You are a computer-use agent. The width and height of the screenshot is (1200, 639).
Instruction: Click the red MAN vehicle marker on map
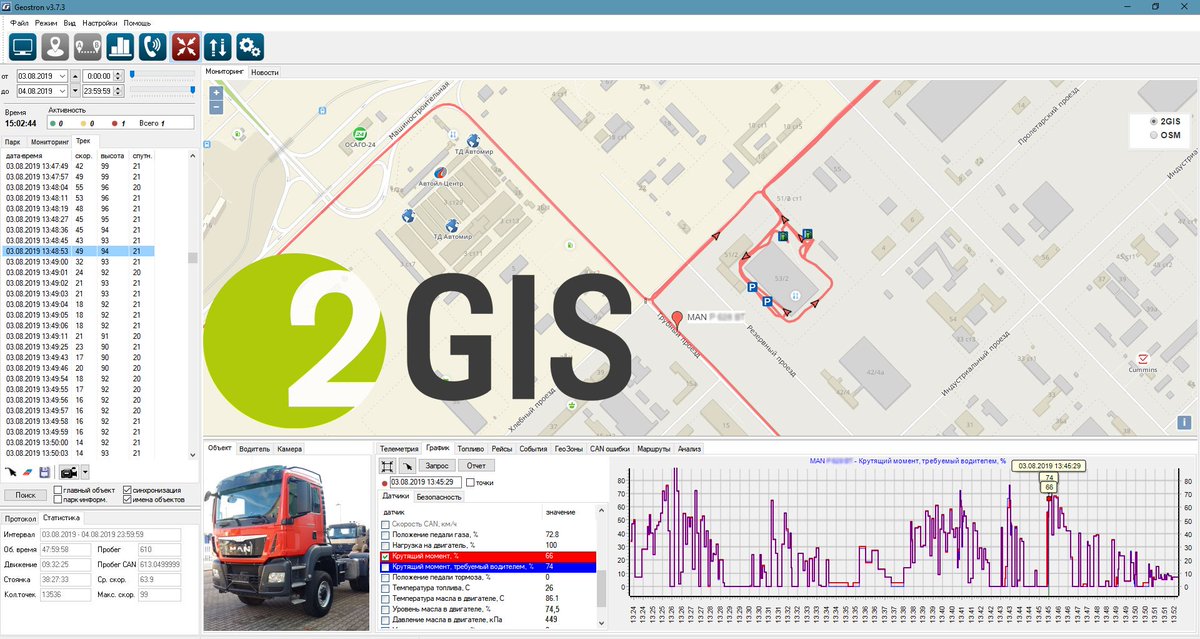pos(677,319)
